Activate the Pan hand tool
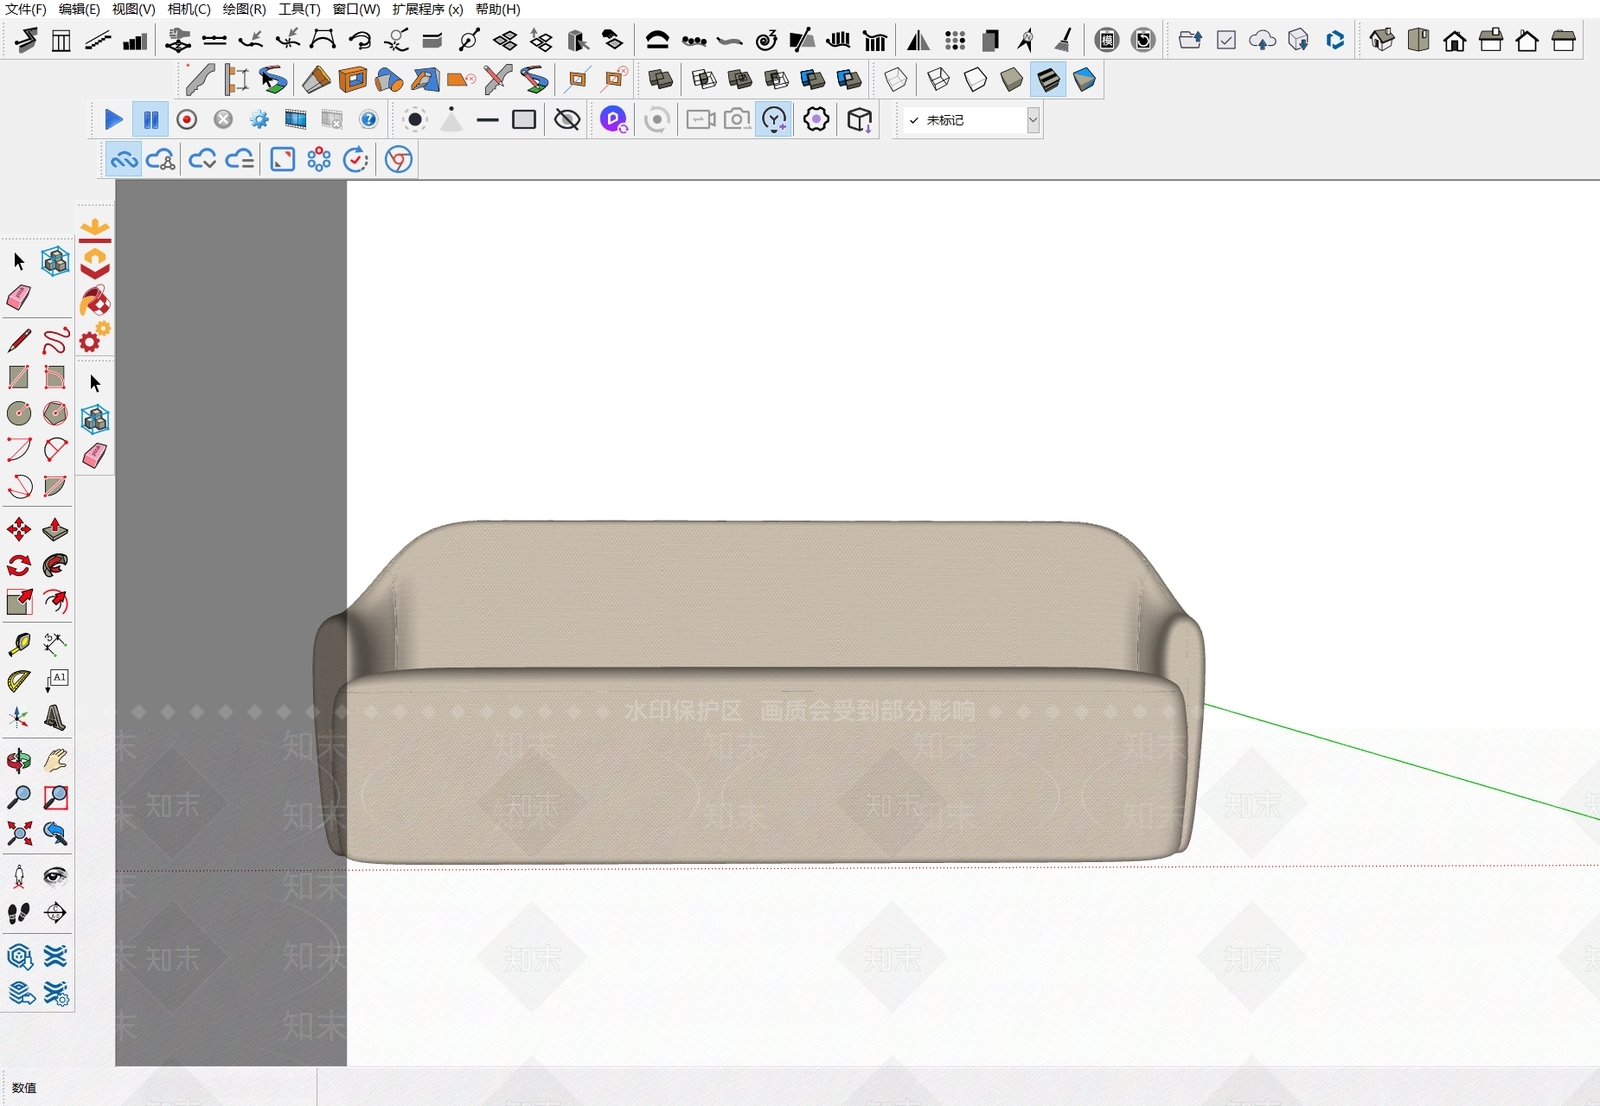The height and width of the screenshot is (1106, 1600). pyautogui.click(x=55, y=761)
